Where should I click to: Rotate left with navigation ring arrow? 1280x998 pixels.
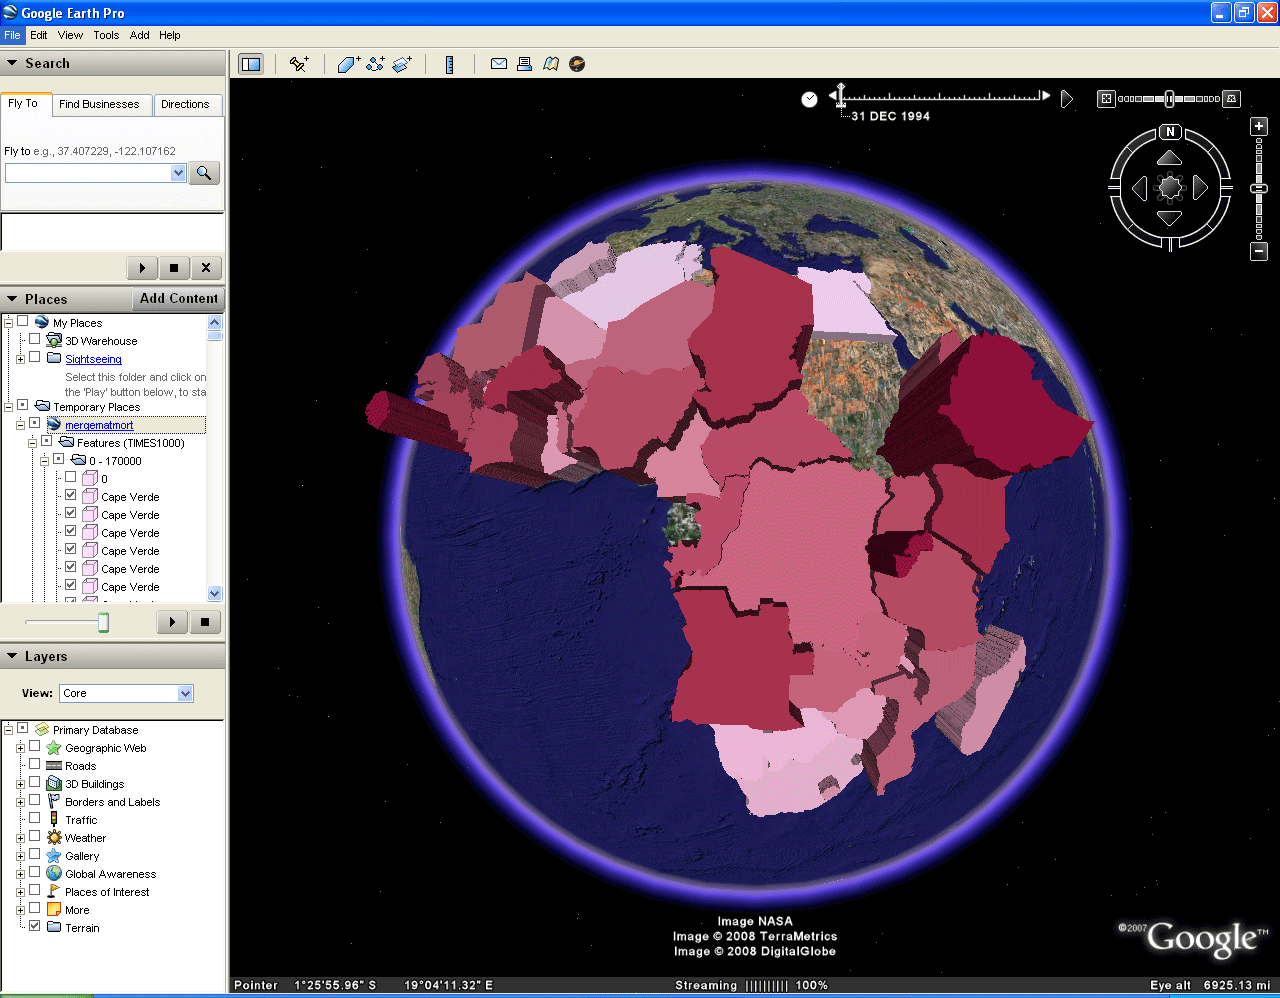click(1139, 188)
